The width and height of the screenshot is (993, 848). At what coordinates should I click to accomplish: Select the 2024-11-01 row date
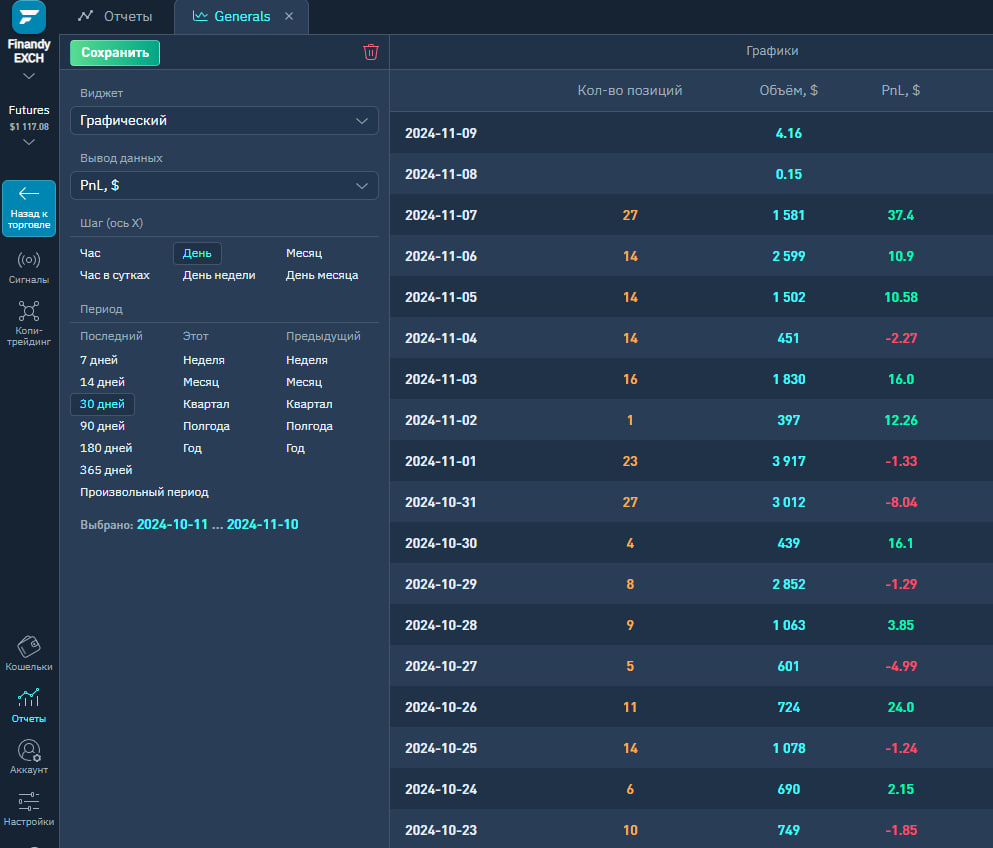(441, 461)
